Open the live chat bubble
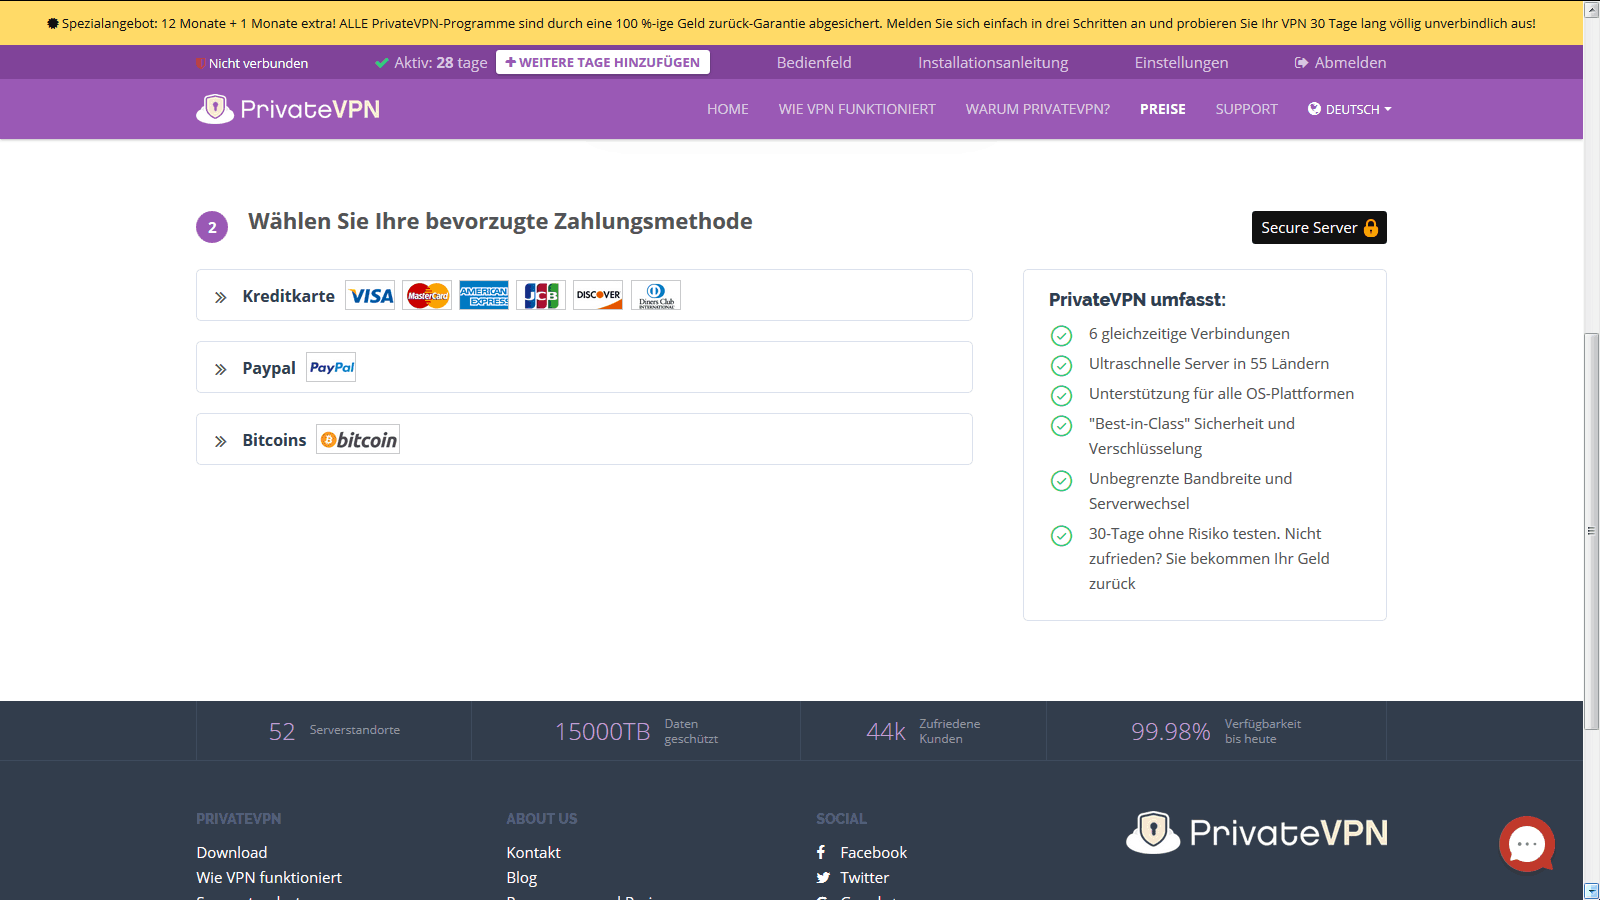 click(1526, 844)
